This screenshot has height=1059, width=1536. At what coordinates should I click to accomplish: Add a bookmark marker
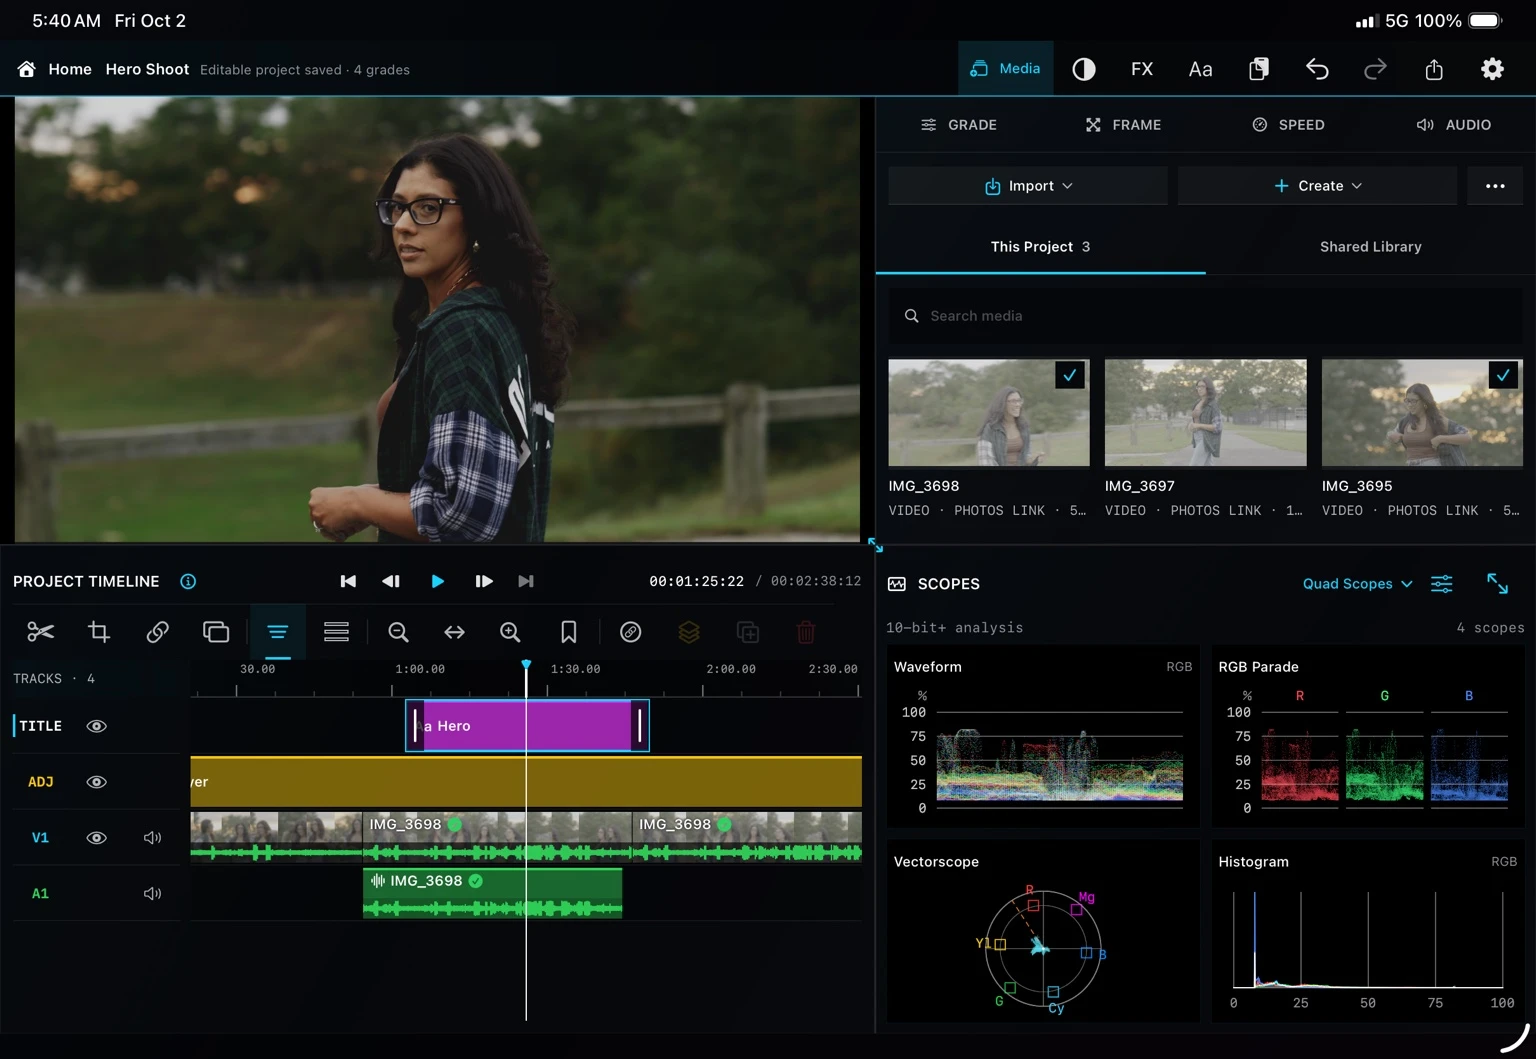pos(568,632)
